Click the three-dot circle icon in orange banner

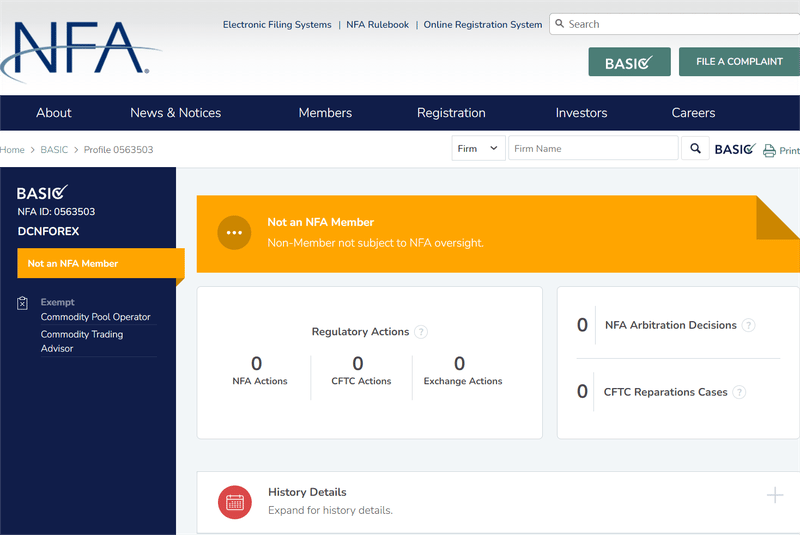coord(234,233)
